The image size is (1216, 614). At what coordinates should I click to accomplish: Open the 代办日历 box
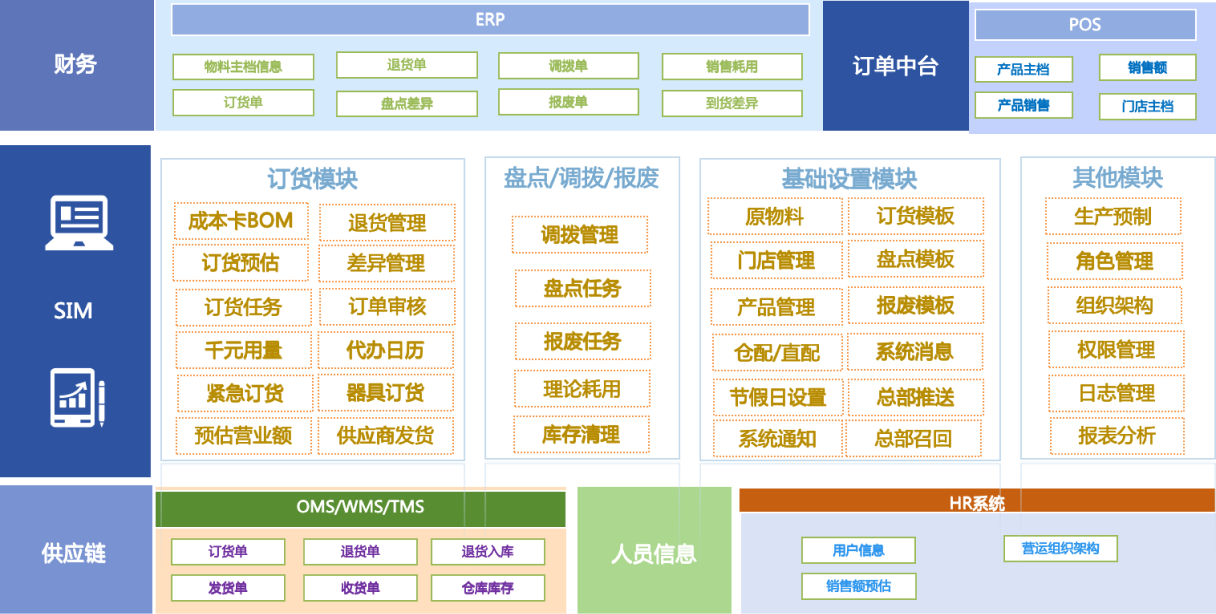pyautogui.click(x=386, y=350)
